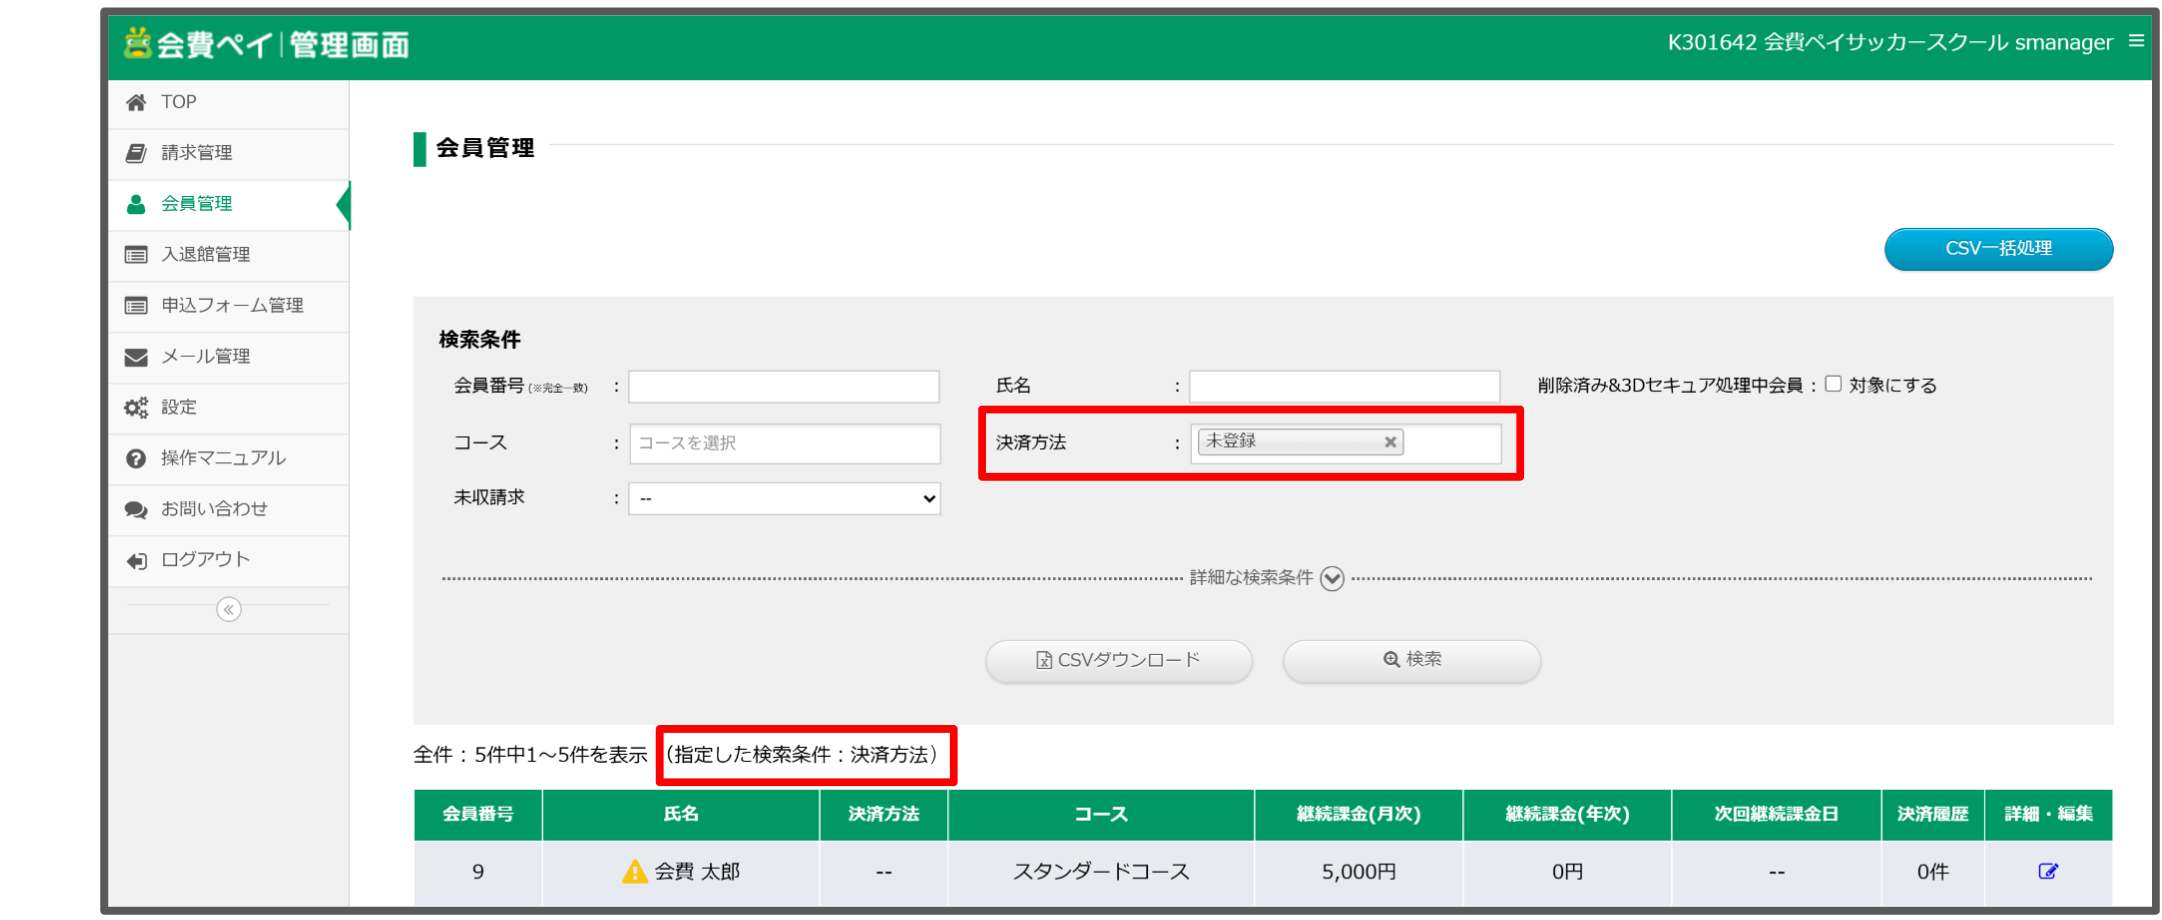The height and width of the screenshot is (920, 2162).
Task: Open the 未収請求 dropdown
Action: (783, 497)
